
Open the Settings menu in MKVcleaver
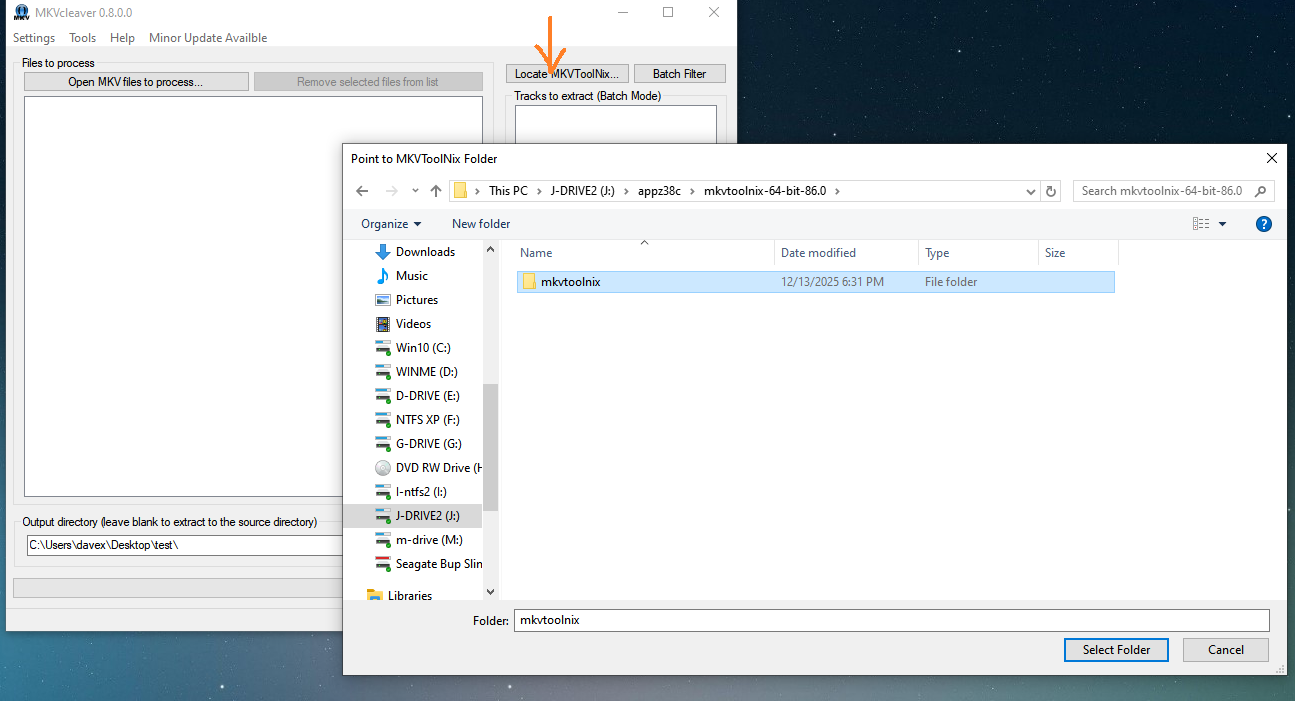point(34,38)
